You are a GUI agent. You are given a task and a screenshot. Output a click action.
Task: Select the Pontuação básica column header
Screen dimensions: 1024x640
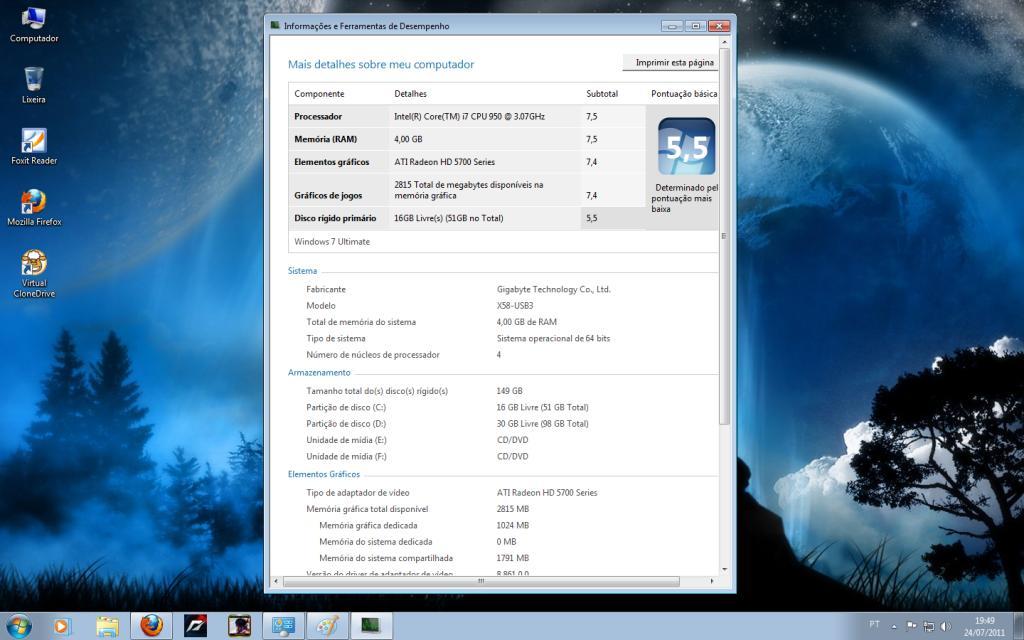point(684,94)
